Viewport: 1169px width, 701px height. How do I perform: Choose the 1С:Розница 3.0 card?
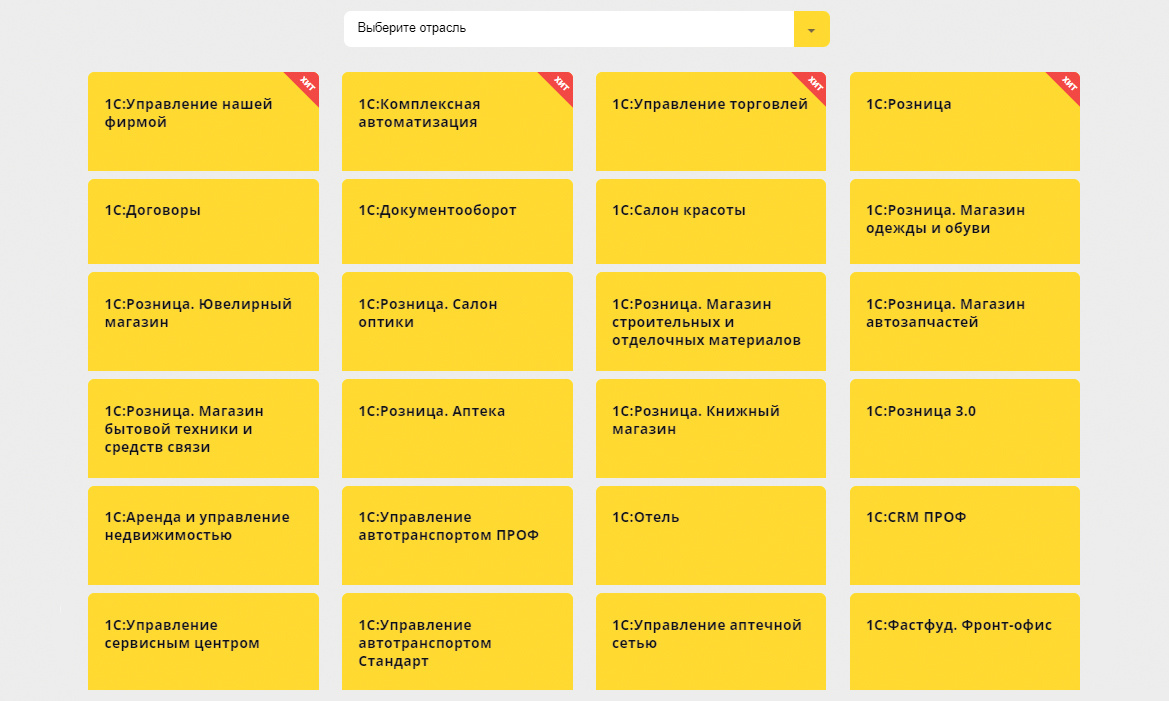tap(965, 429)
